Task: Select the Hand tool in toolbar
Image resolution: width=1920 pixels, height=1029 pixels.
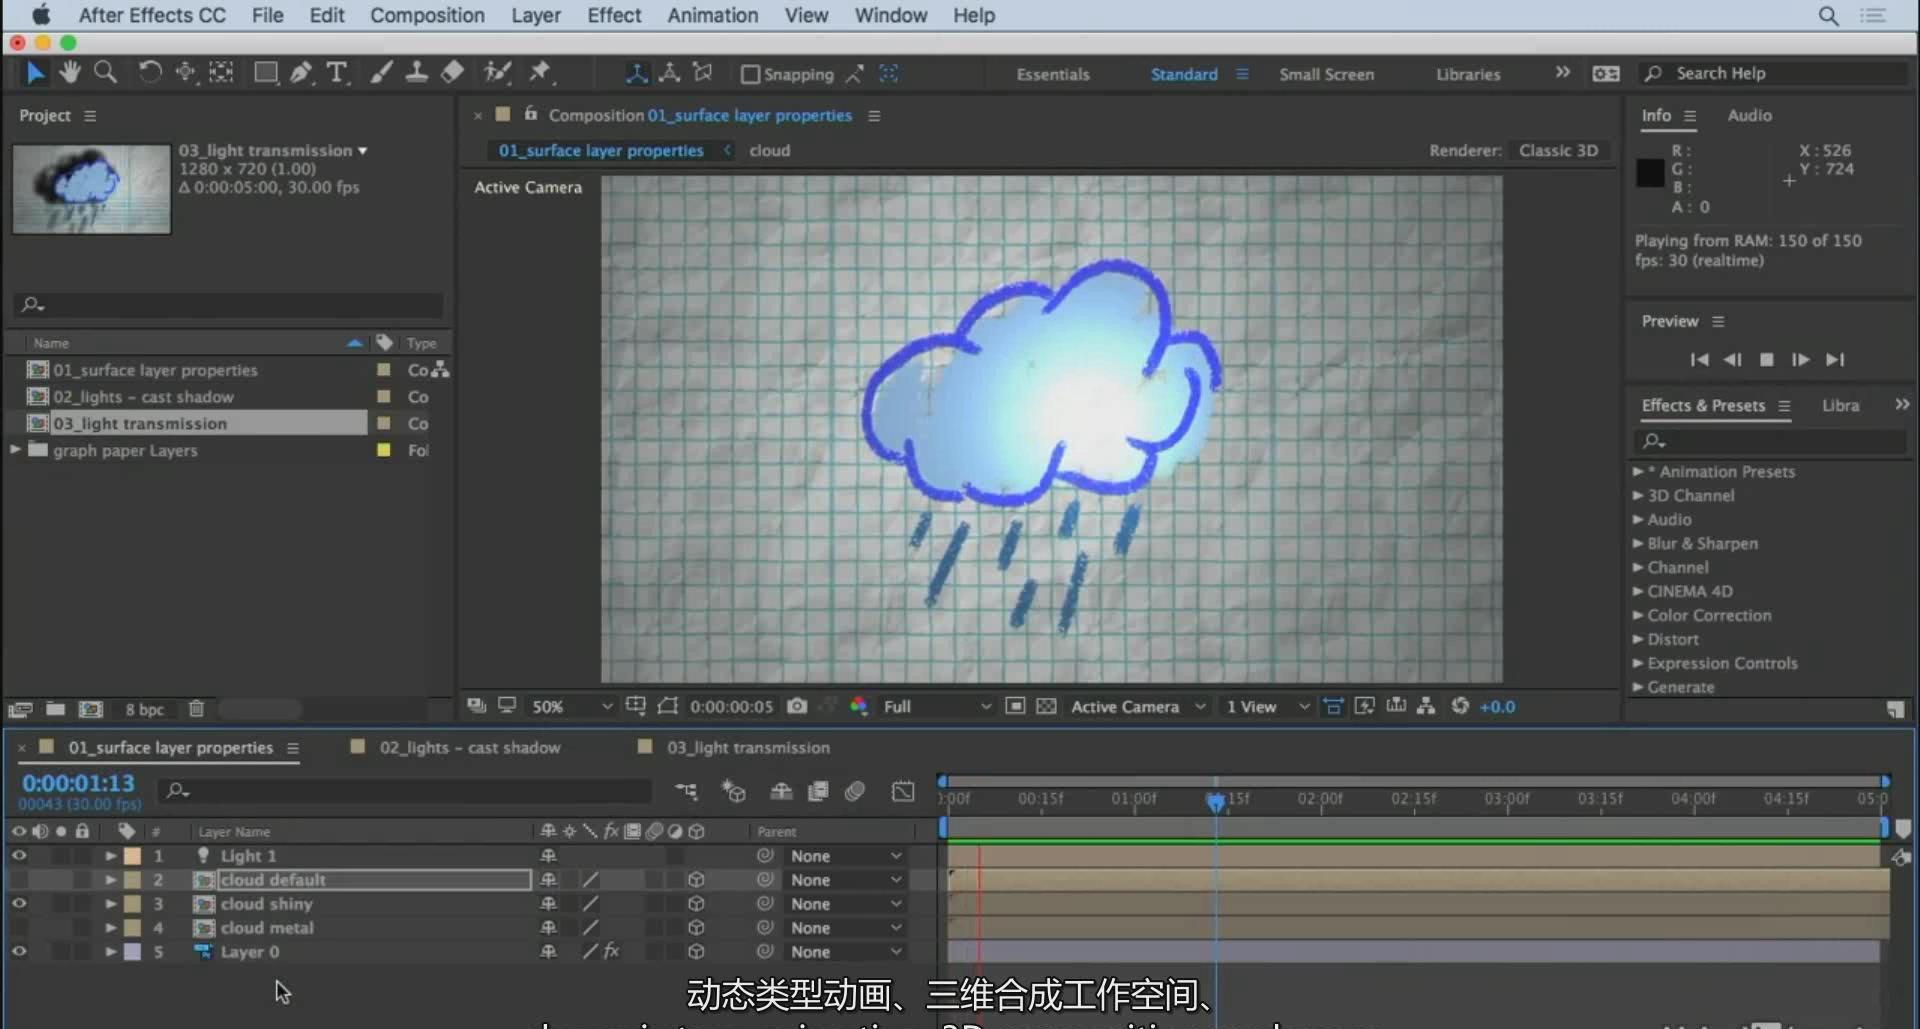Action: 69,72
